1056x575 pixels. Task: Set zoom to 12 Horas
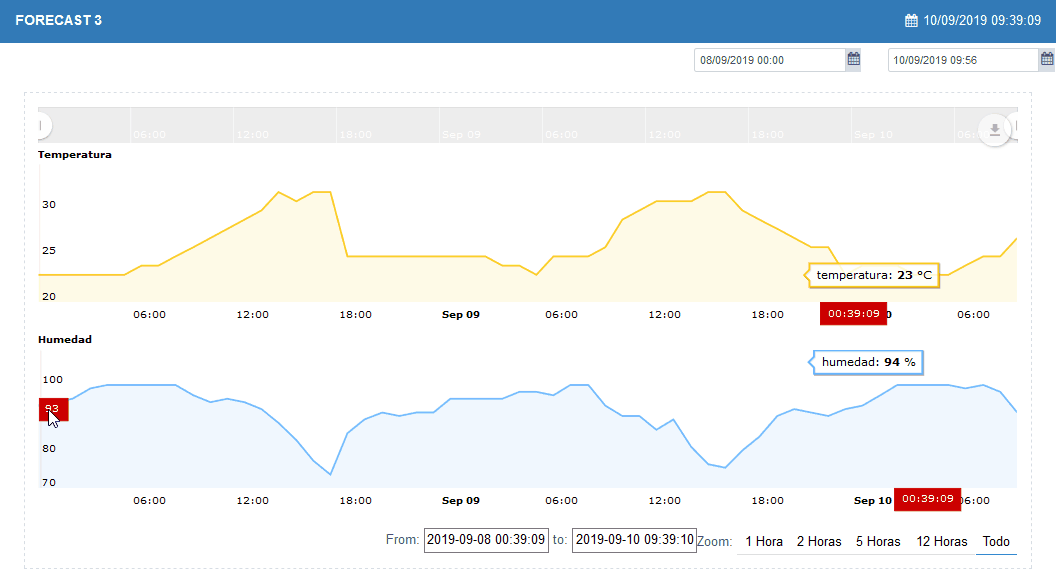(942, 541)
